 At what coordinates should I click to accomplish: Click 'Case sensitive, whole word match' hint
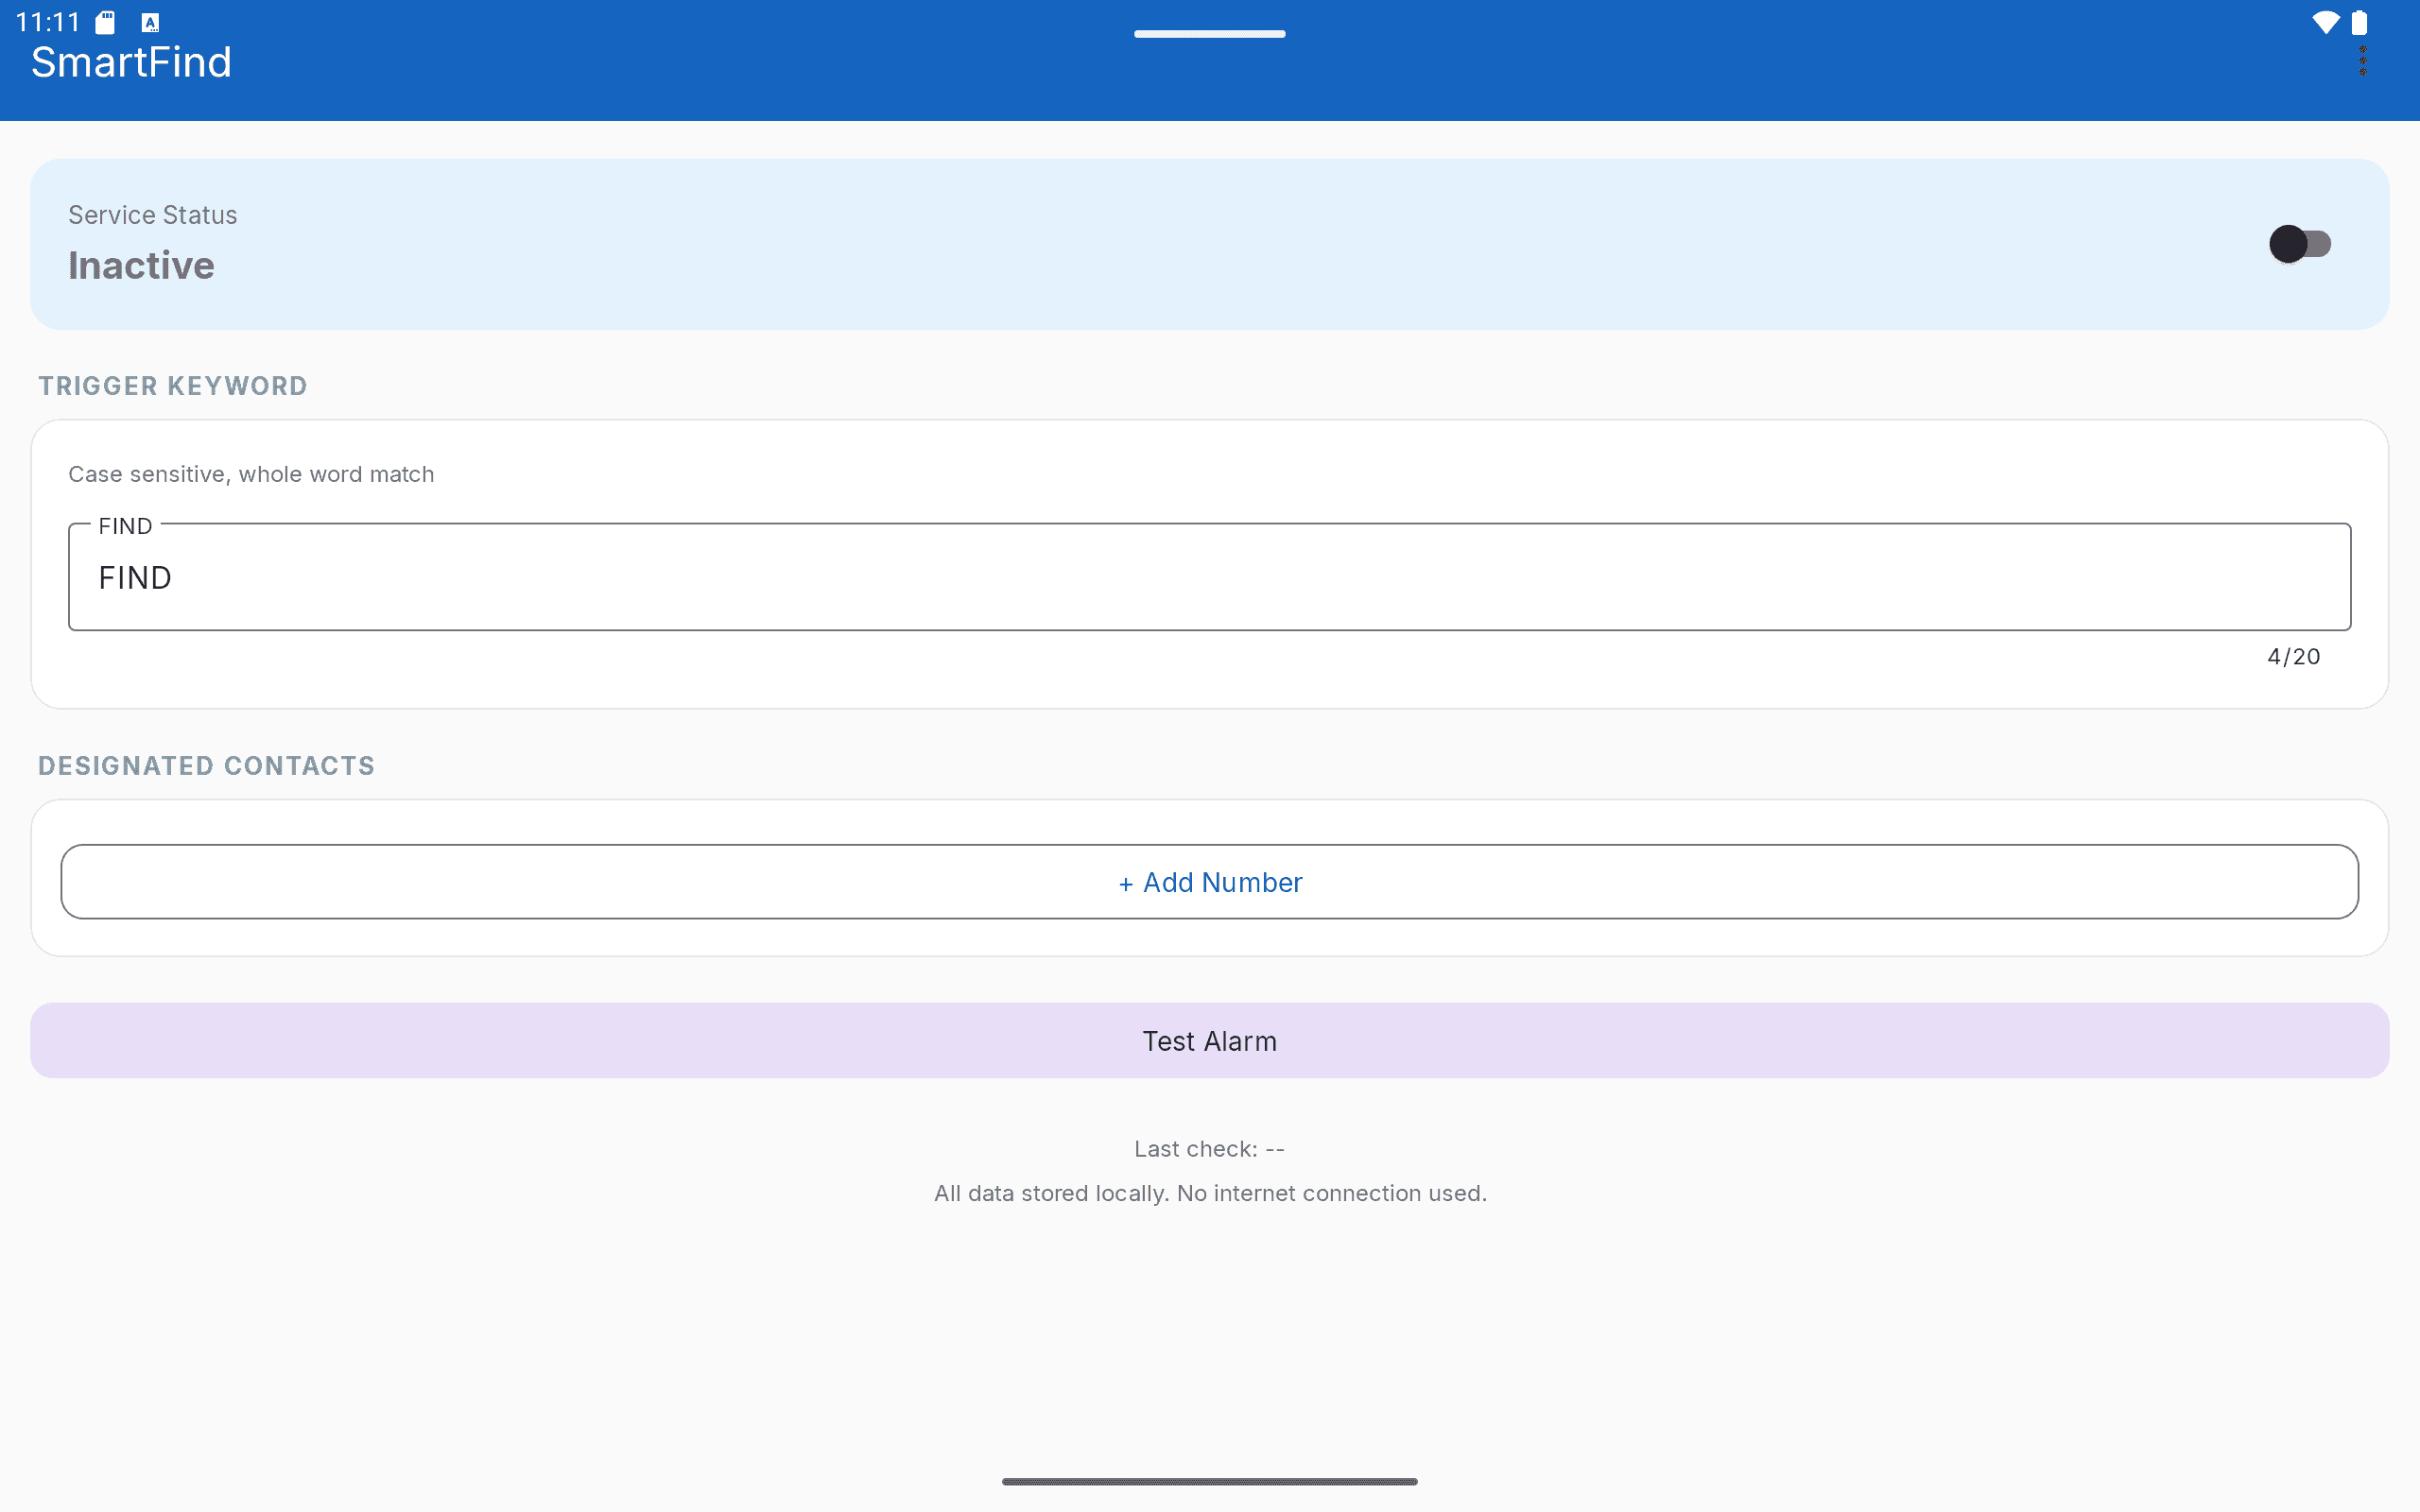pos(251,474)
